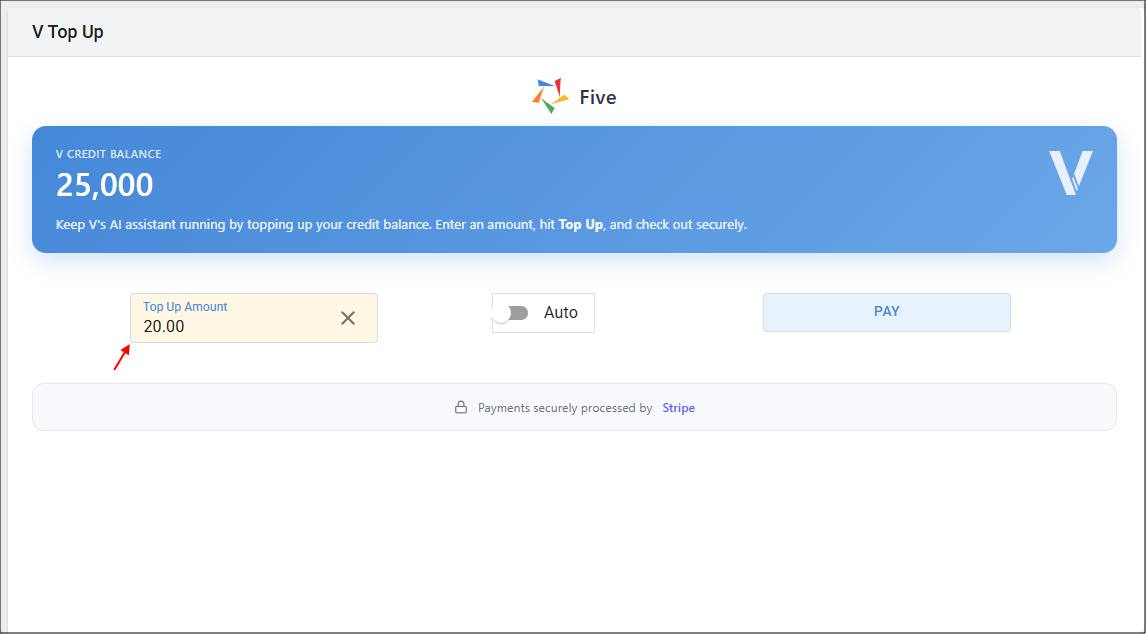The width and height of the screenshot is (1146, 634).
Task: Click the padlock secure payment icon
Action: click(x=461, y=407)
